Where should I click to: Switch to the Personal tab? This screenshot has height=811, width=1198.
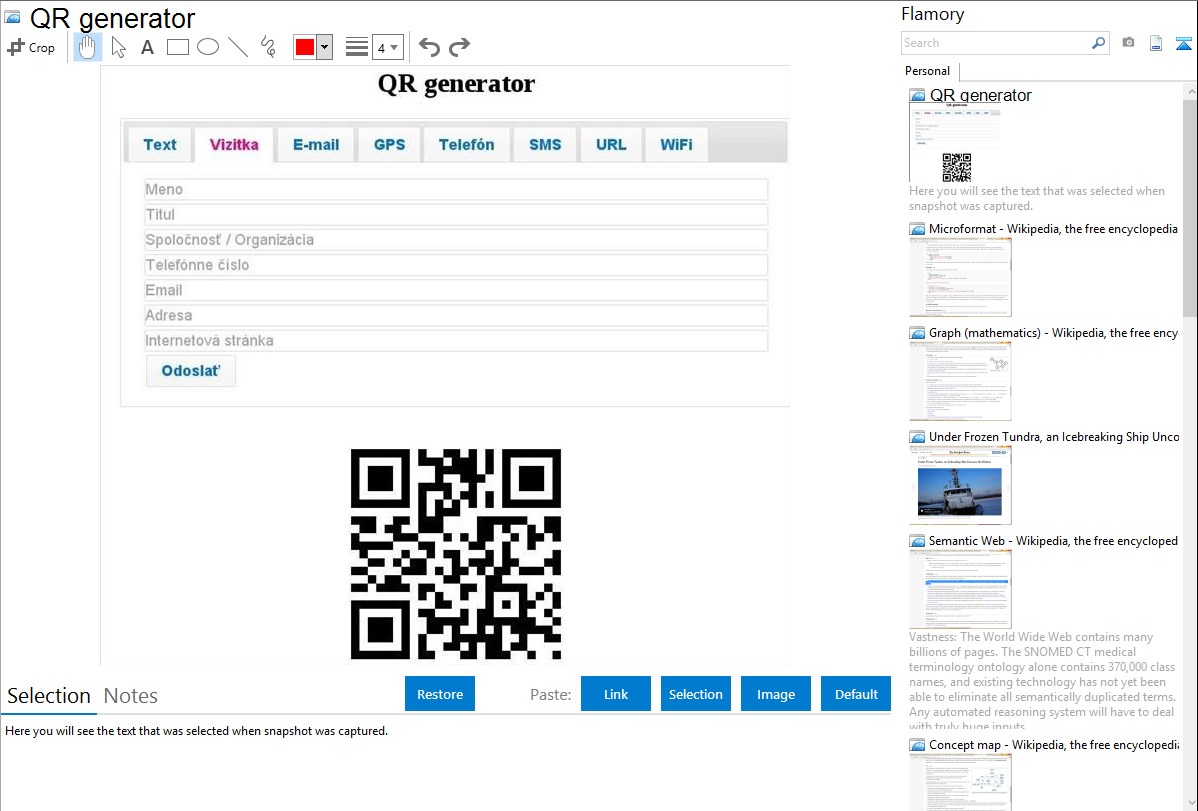pyautogui.click(x=928, y=71)
